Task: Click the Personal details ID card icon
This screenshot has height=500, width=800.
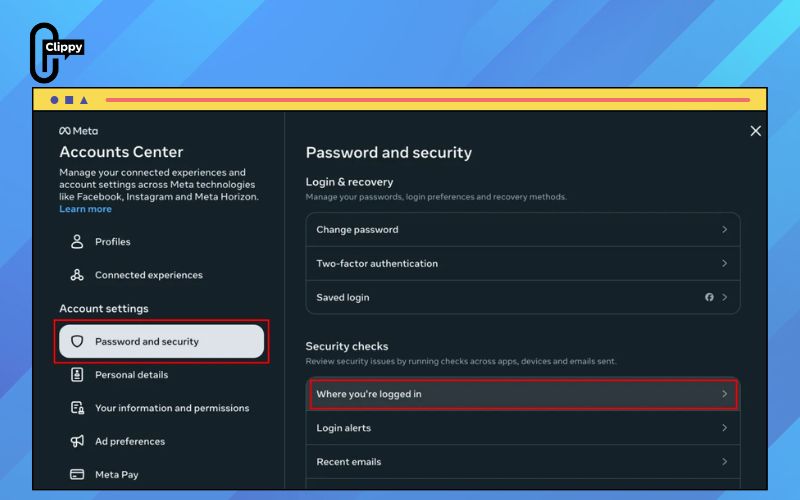Action: 77,374
